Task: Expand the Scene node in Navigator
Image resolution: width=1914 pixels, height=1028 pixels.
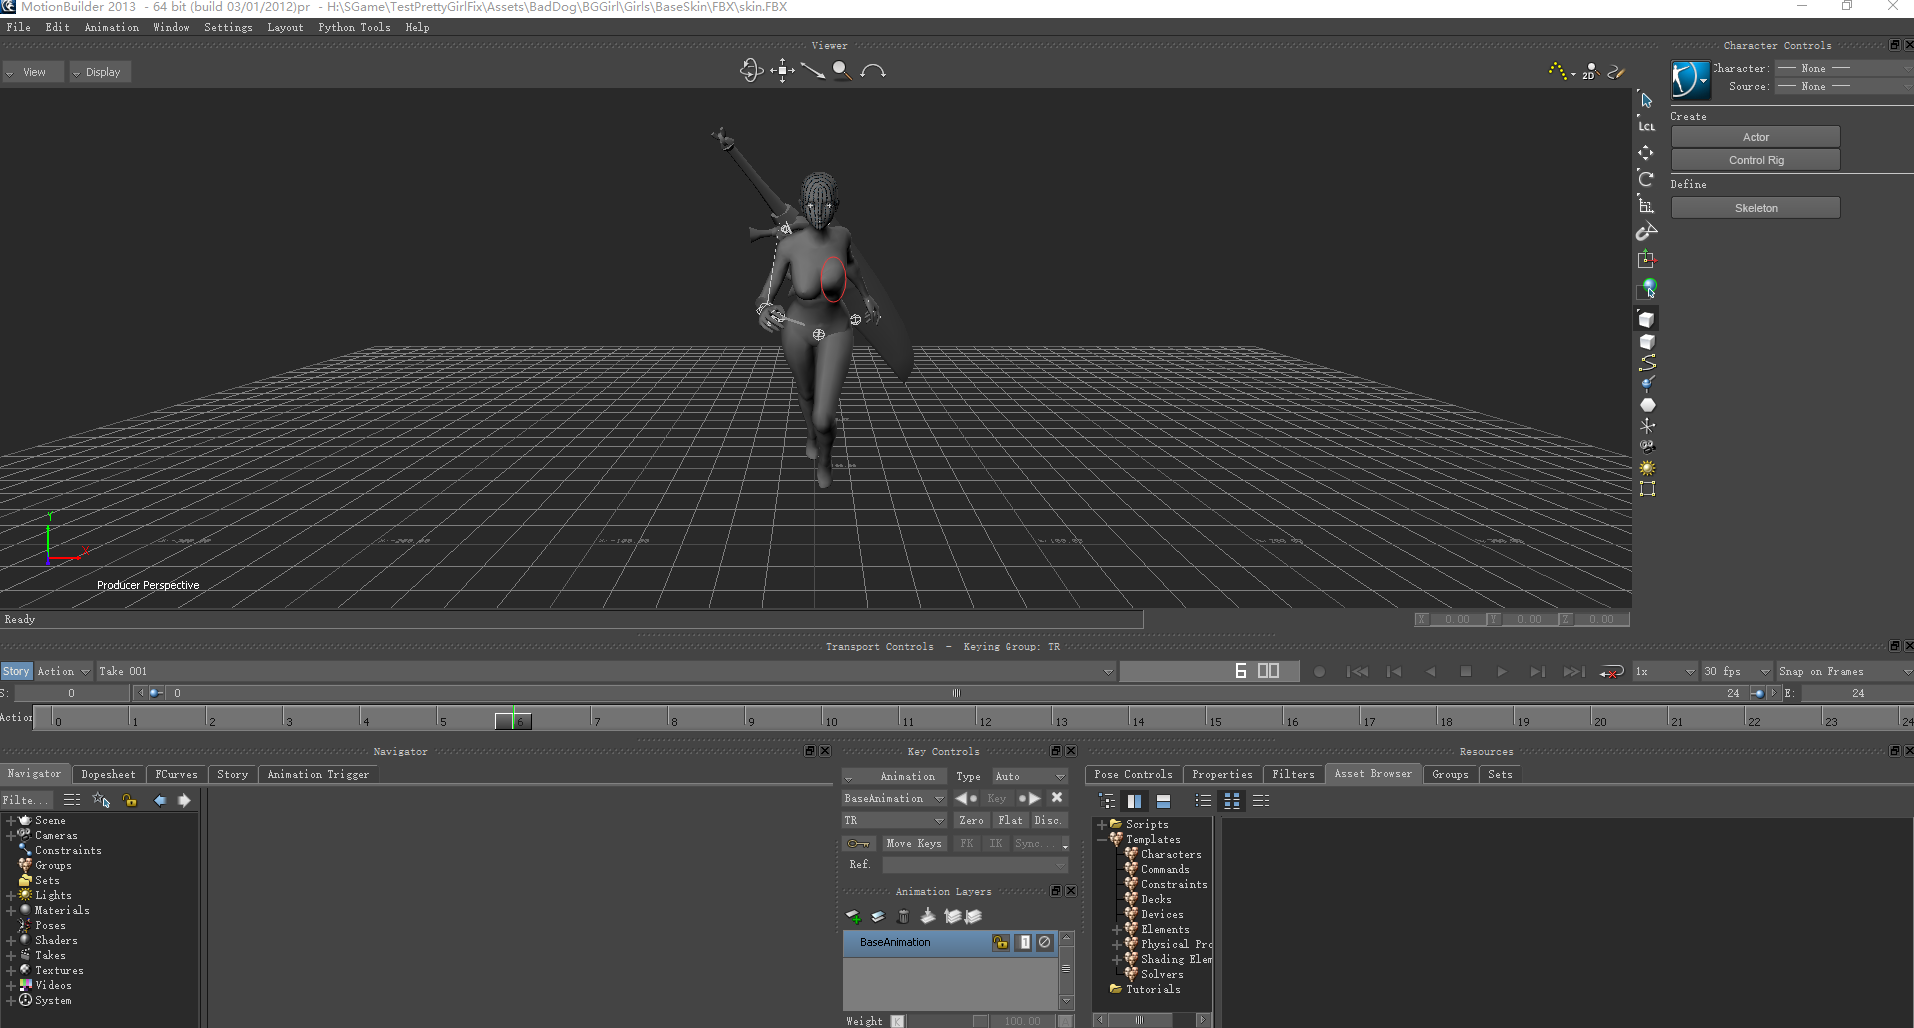Action: (x=10, y=821)
